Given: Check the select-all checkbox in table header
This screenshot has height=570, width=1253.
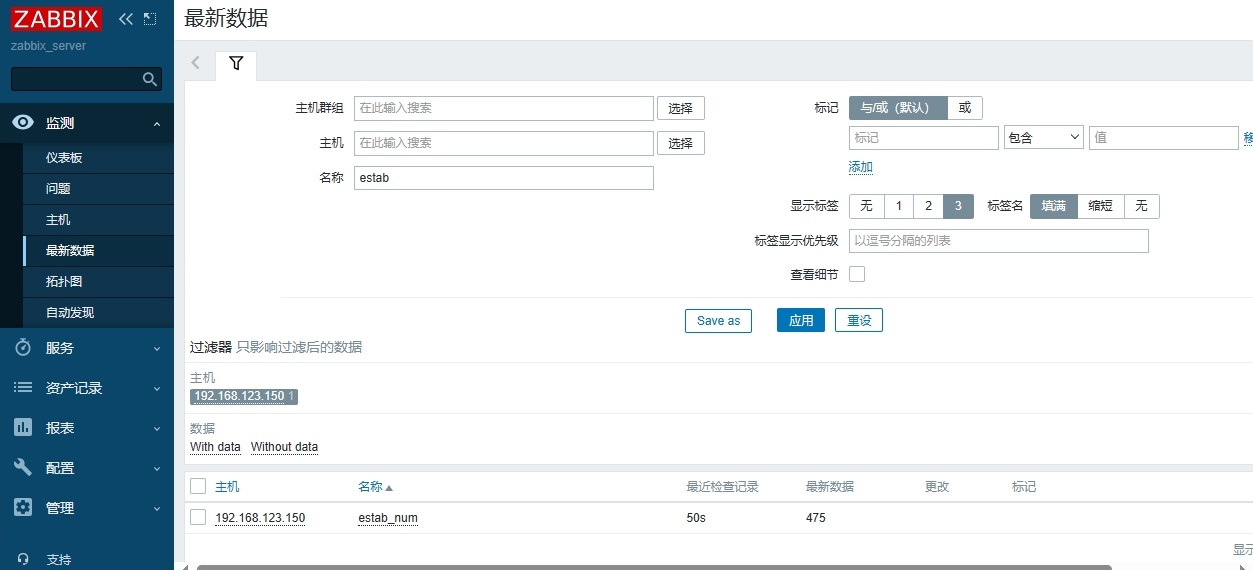Looking at the screenshot, I should pos(198,486).
